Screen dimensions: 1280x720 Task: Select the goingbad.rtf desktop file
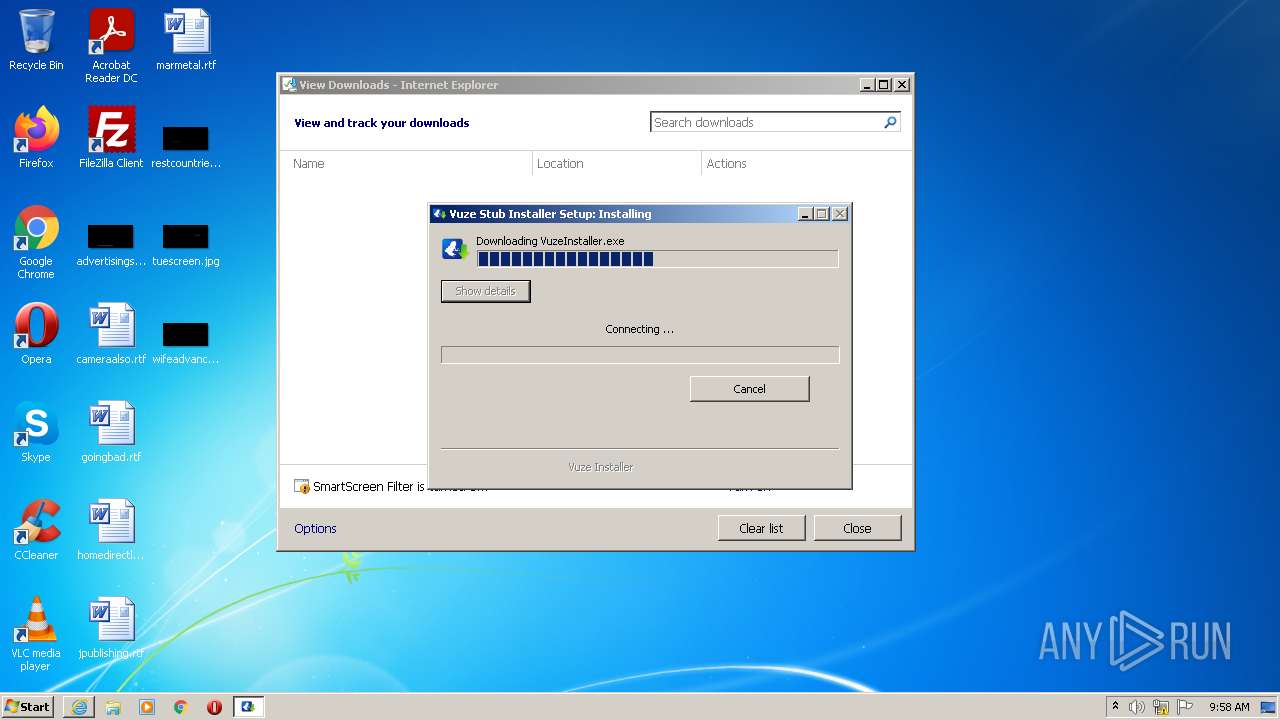coord(111,432)
